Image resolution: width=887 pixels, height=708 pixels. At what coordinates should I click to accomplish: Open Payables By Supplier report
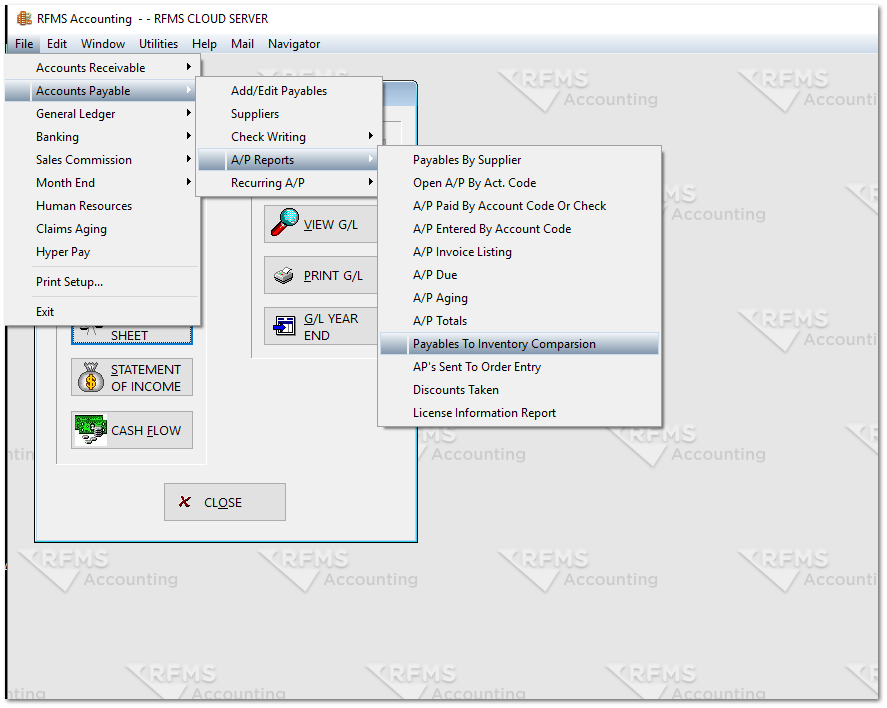[519, 160]
